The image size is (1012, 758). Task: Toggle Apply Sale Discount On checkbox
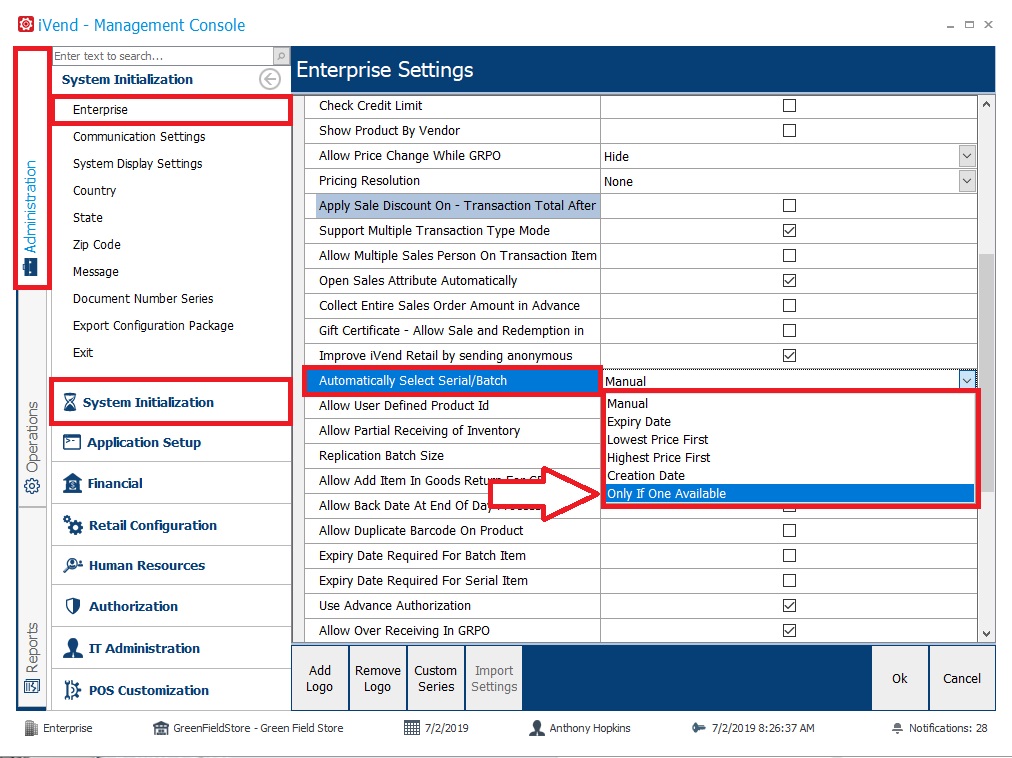point(789,205)
